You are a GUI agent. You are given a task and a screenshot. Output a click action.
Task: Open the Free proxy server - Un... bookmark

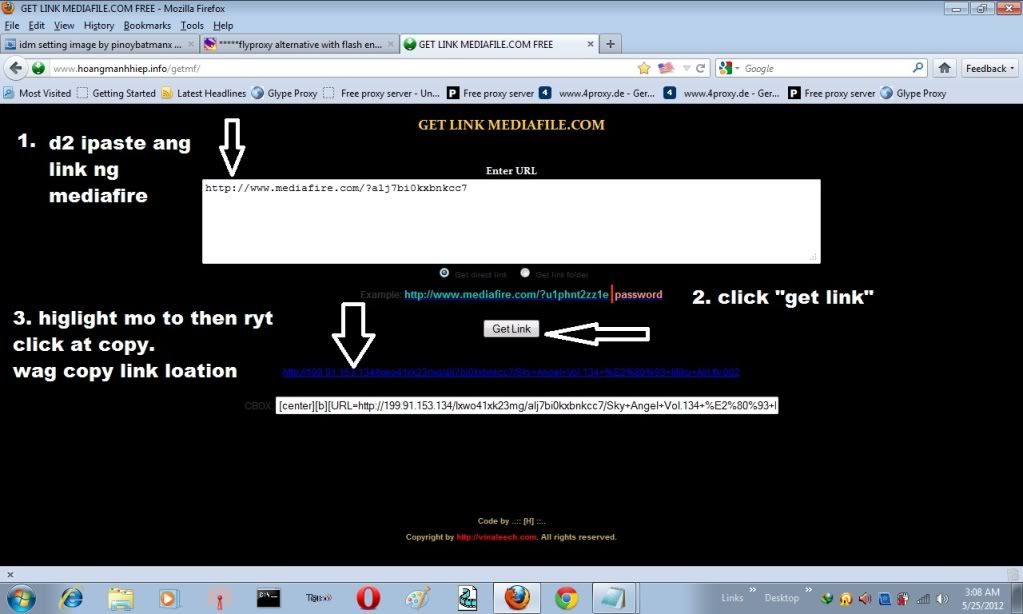point(382,93)
